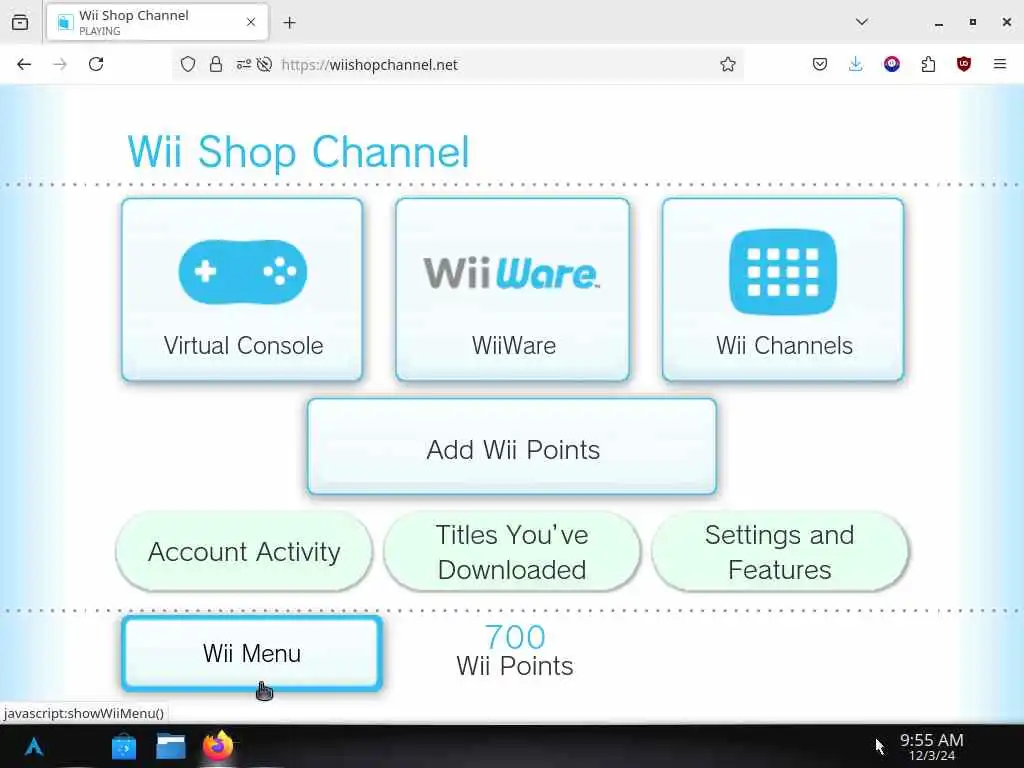Open the tracking protection shield icon
Viewport: 1024px width, 768px height.
coord(188,65)
